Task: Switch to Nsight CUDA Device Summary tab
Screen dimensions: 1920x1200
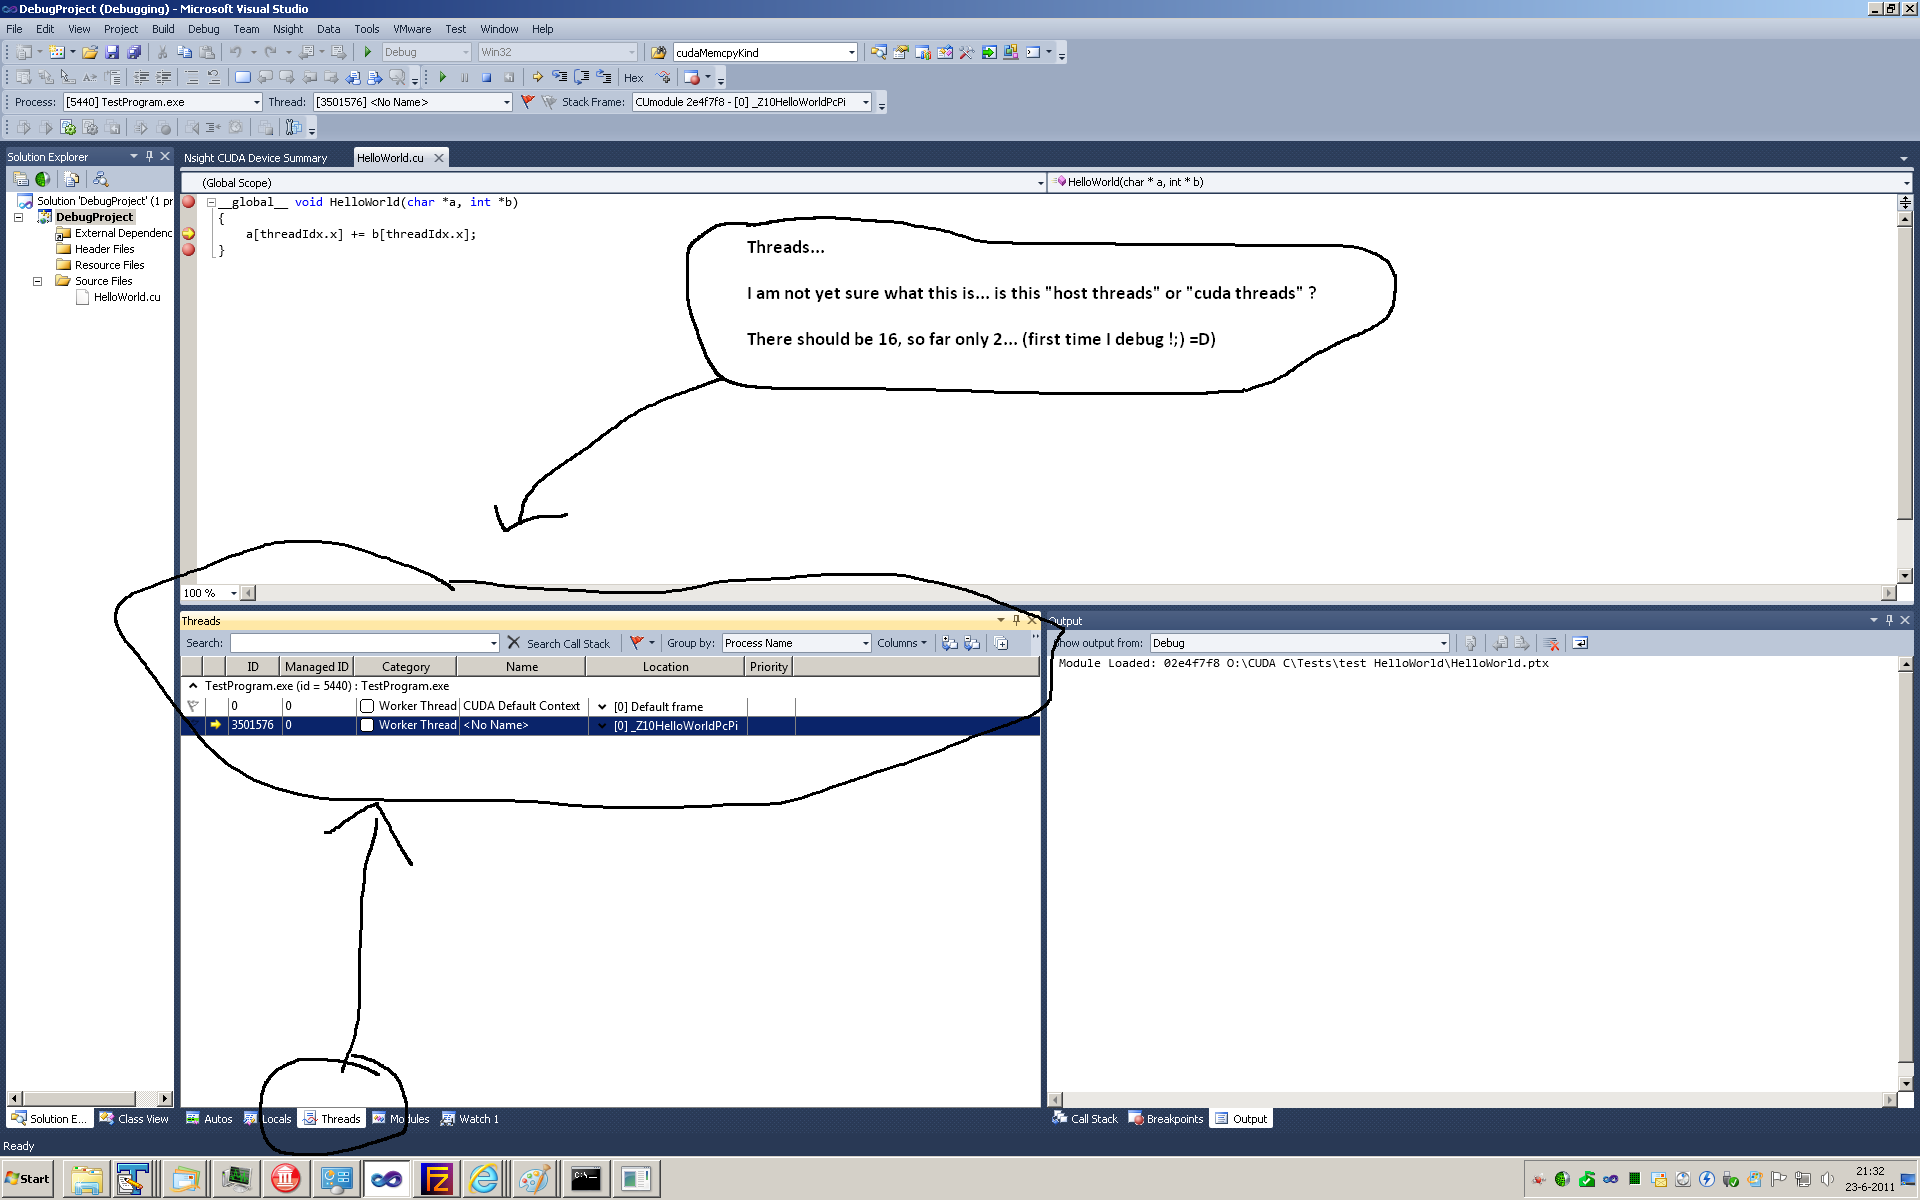Action: [255, 158]
